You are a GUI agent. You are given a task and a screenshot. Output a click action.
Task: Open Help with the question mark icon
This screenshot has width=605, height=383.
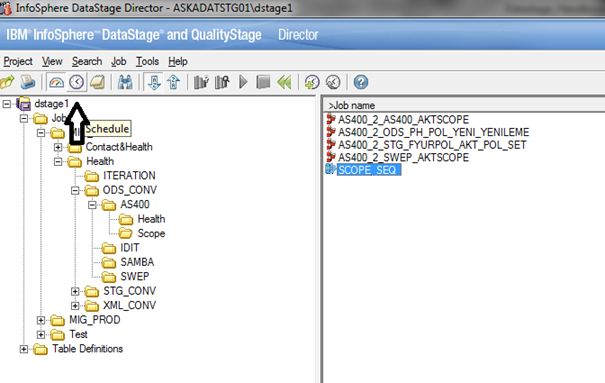(x=361, y=82)
